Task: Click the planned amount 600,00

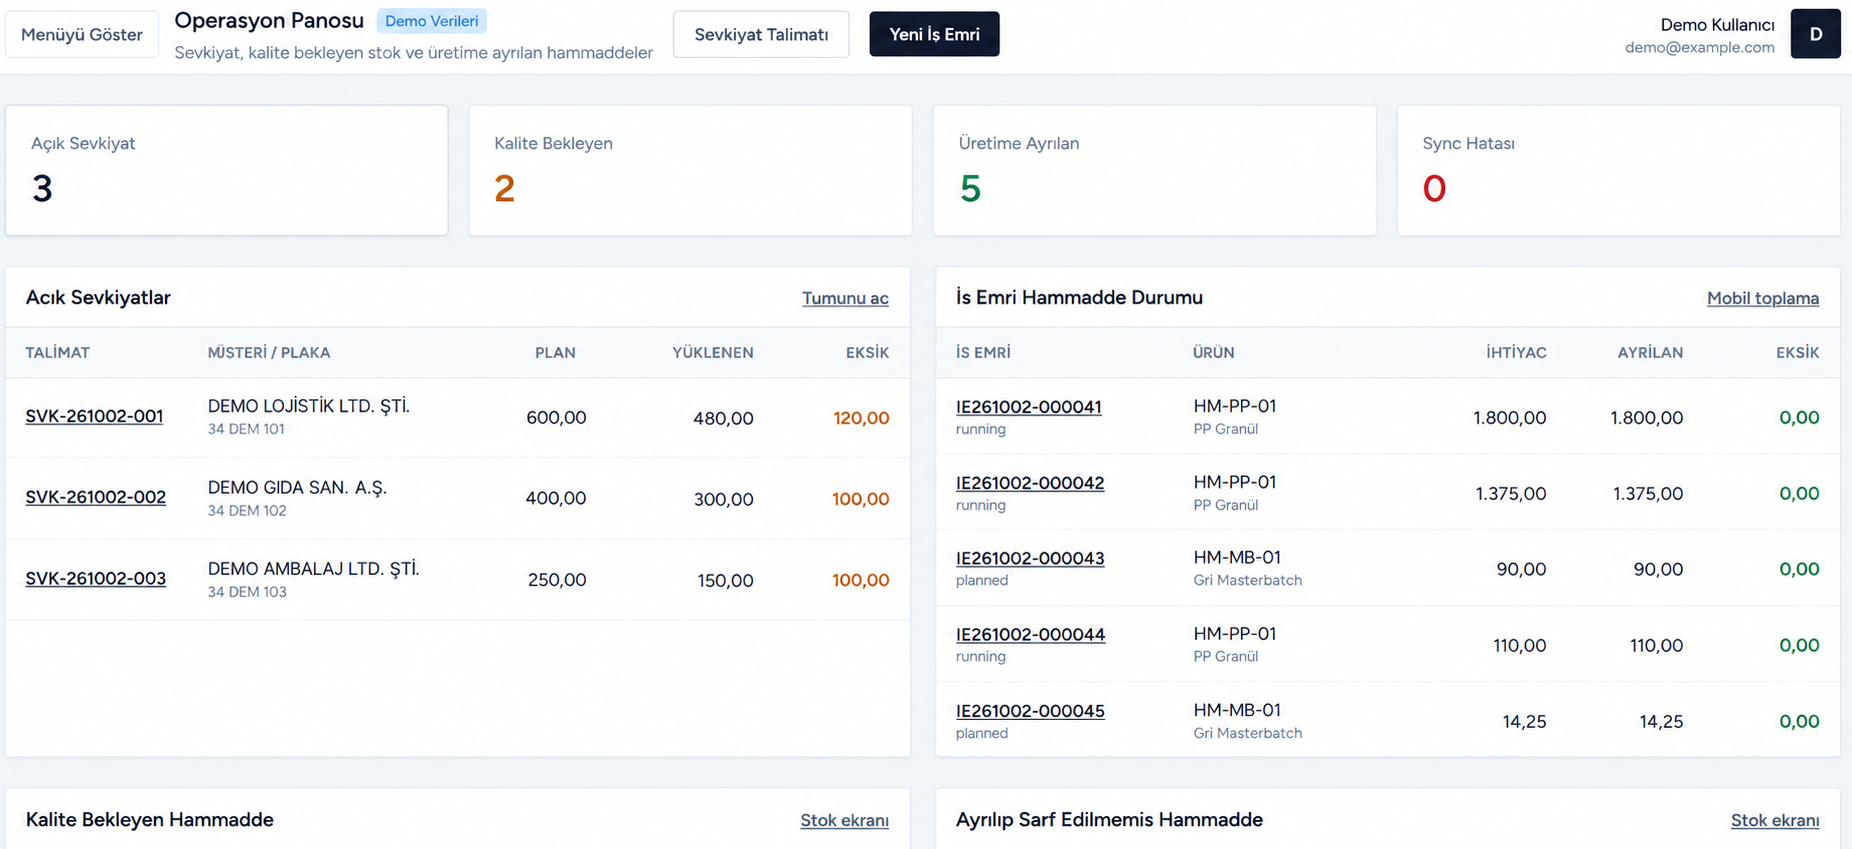Action: (556, 417)
